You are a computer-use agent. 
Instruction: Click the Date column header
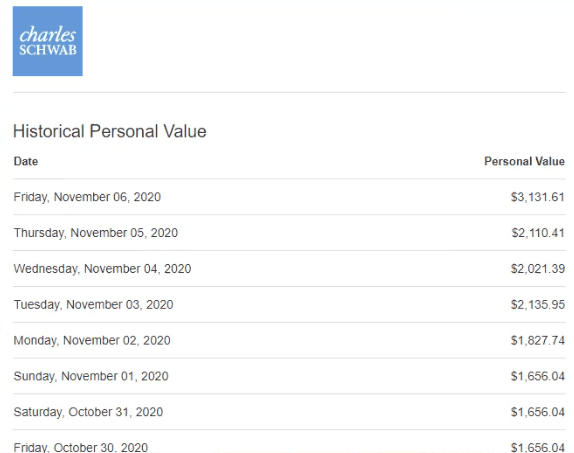[x=26, y=161]
